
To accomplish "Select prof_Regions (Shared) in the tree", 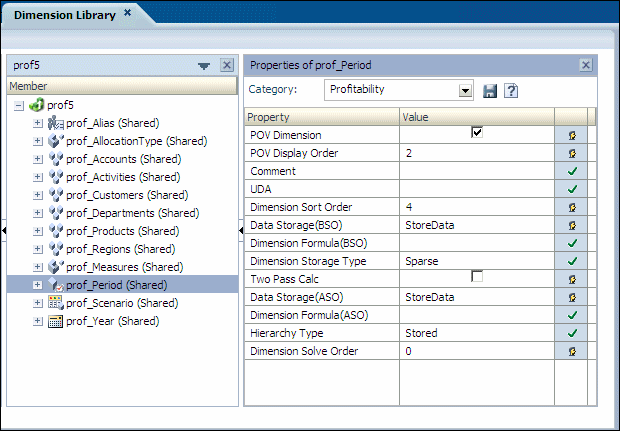I will coord(121,249).
